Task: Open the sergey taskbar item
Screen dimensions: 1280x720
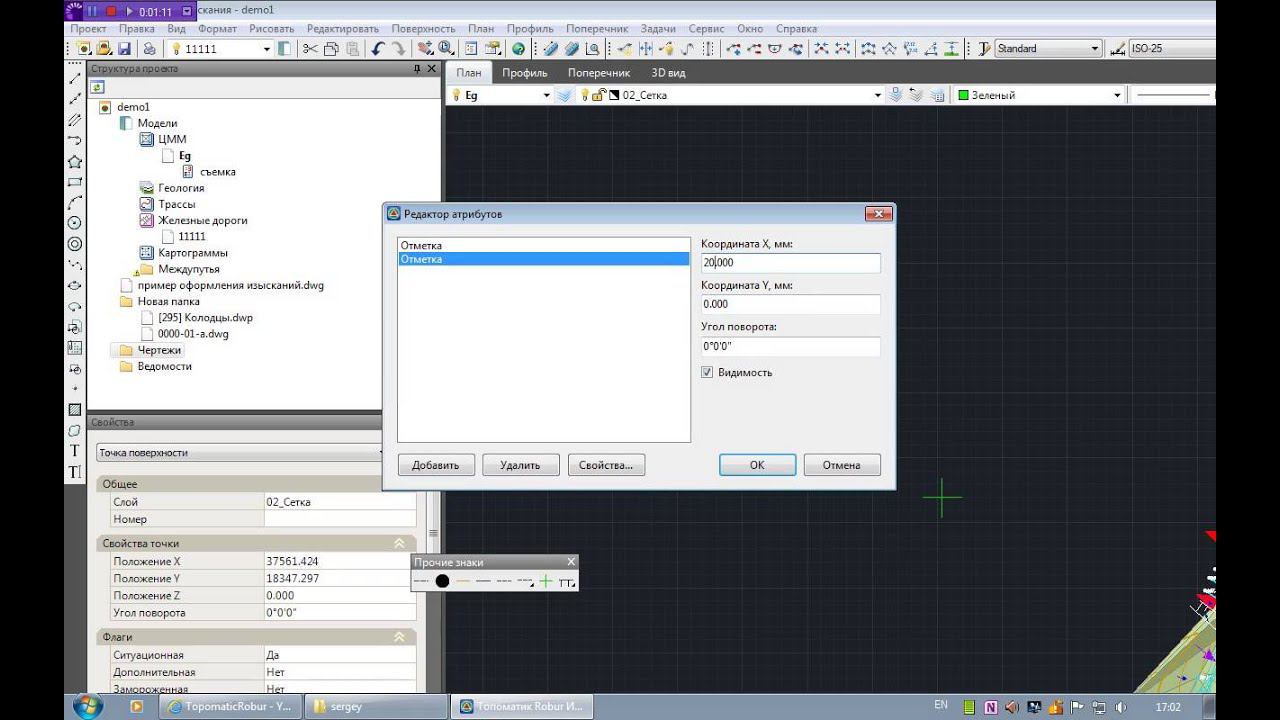Action: 375,706
